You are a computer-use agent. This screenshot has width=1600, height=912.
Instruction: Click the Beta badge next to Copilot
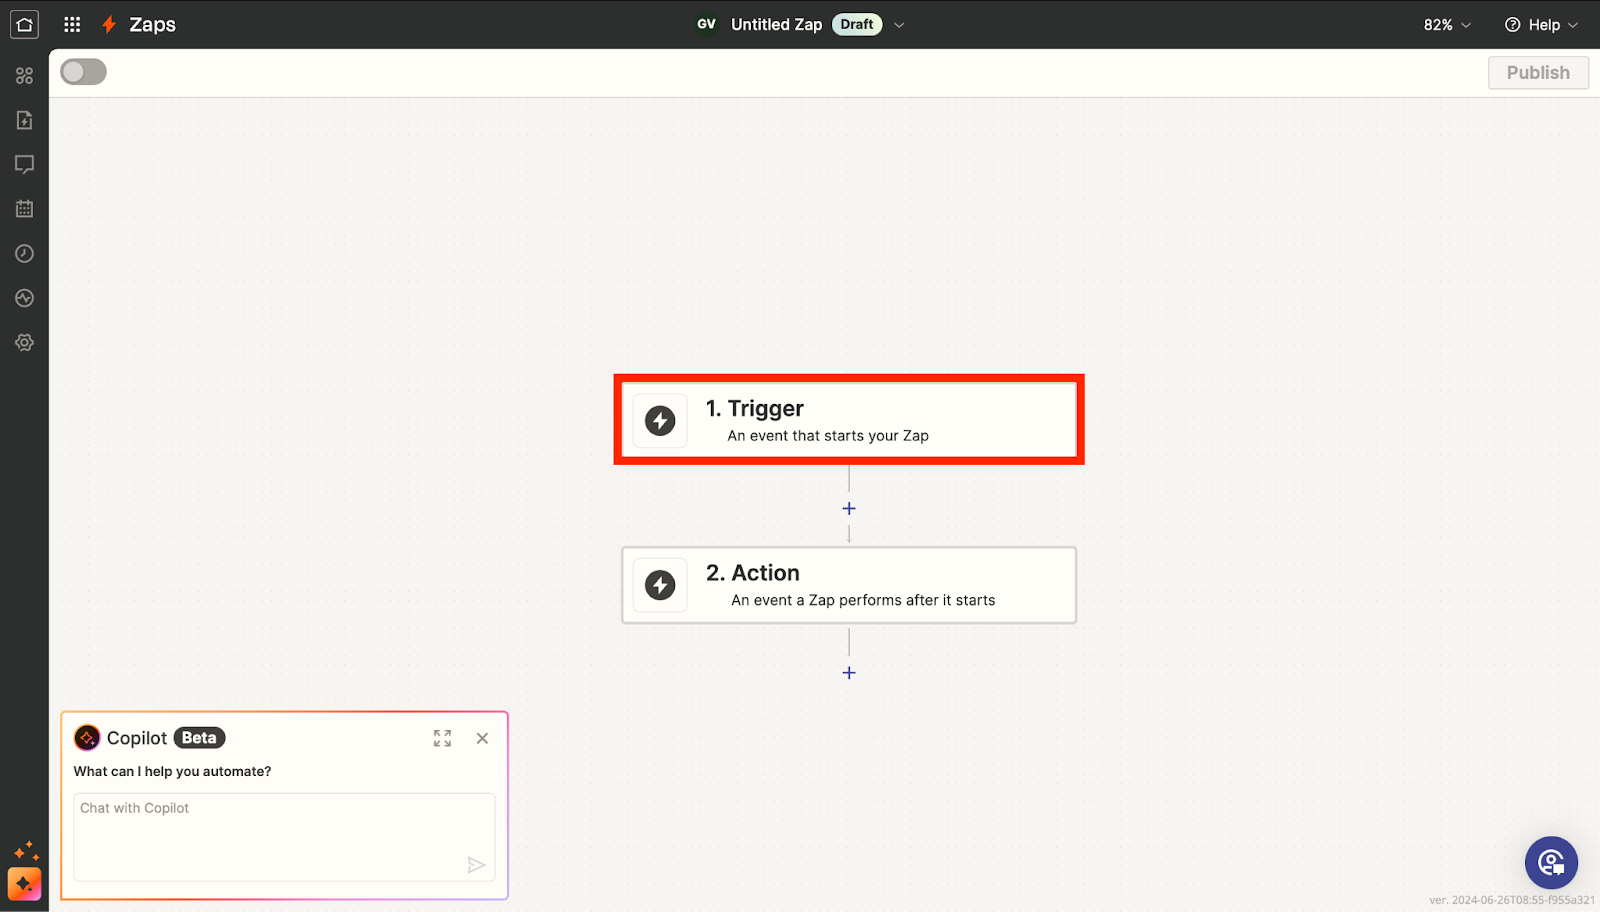tap(199, 738)
